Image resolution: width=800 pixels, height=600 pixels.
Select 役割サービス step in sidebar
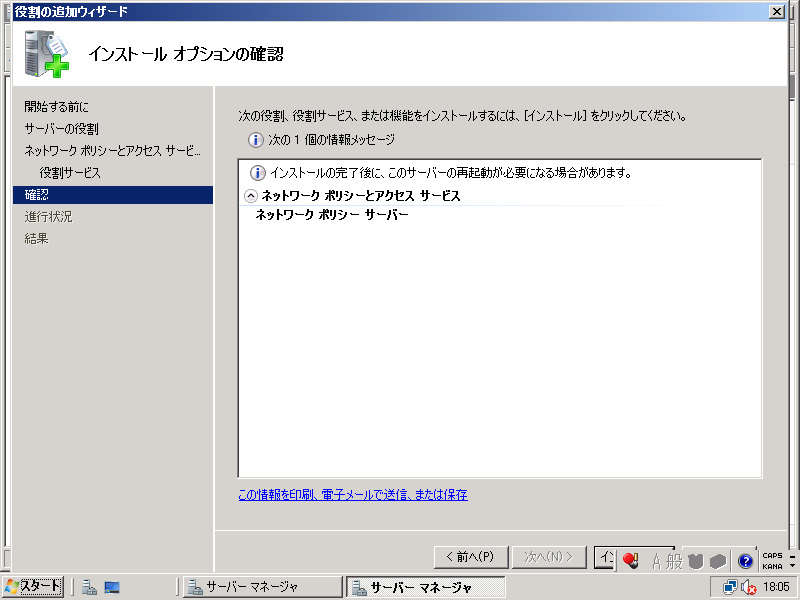[70, 173]
